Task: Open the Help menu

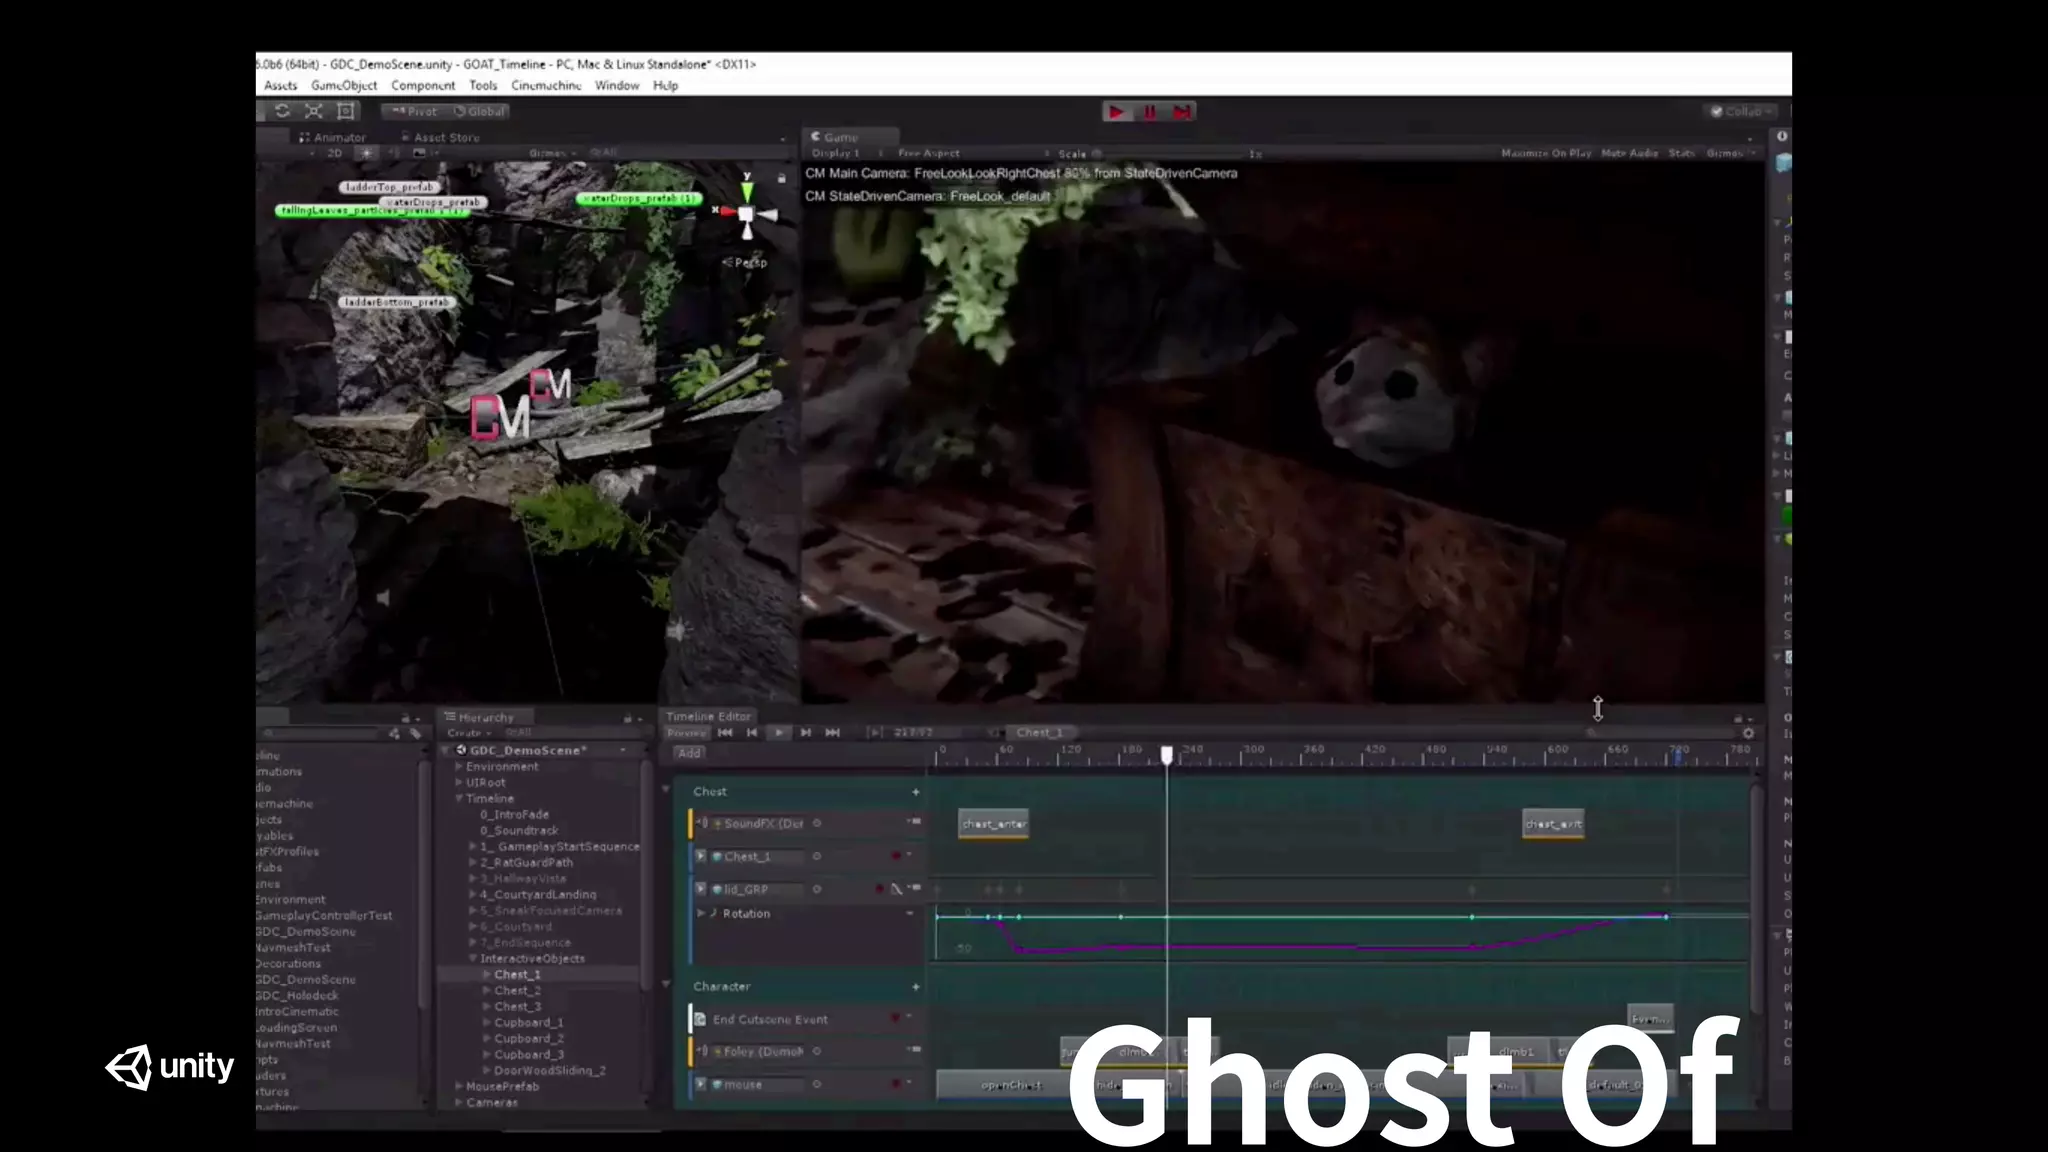Action: point(666,85)
